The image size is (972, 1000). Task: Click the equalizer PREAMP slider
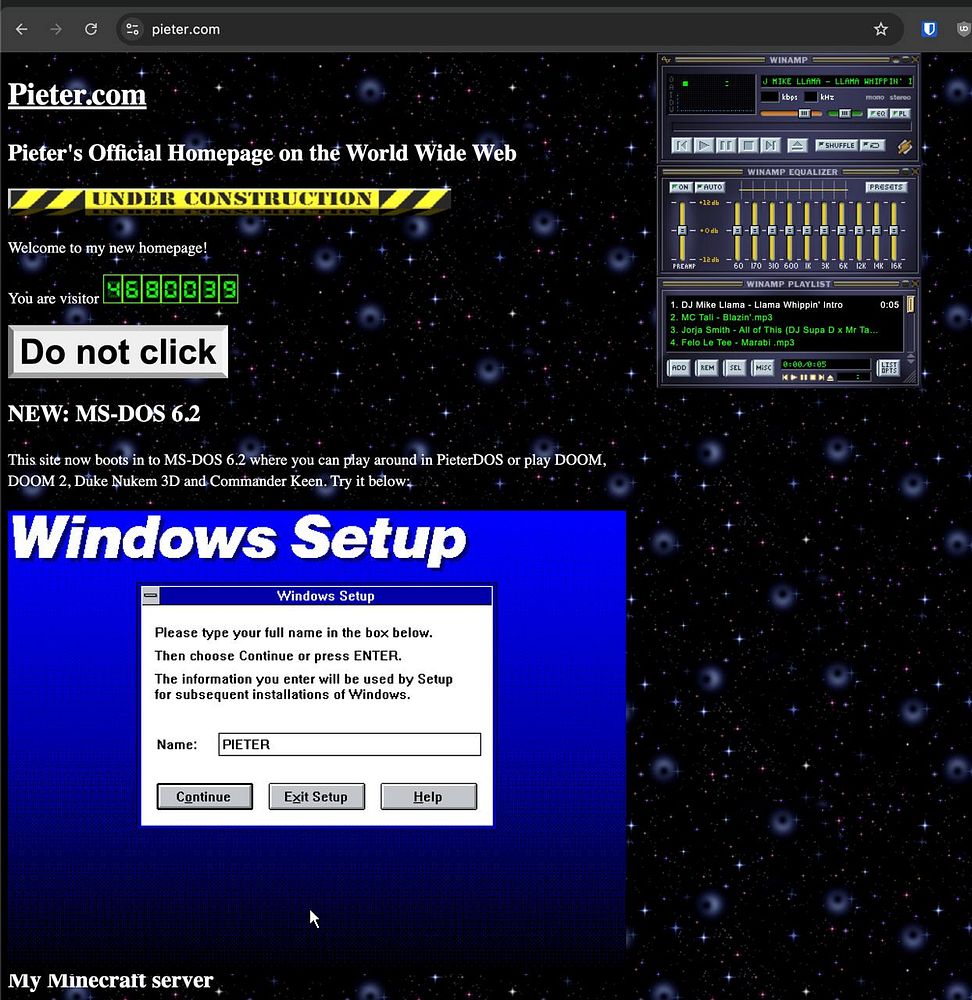(682, 230)
